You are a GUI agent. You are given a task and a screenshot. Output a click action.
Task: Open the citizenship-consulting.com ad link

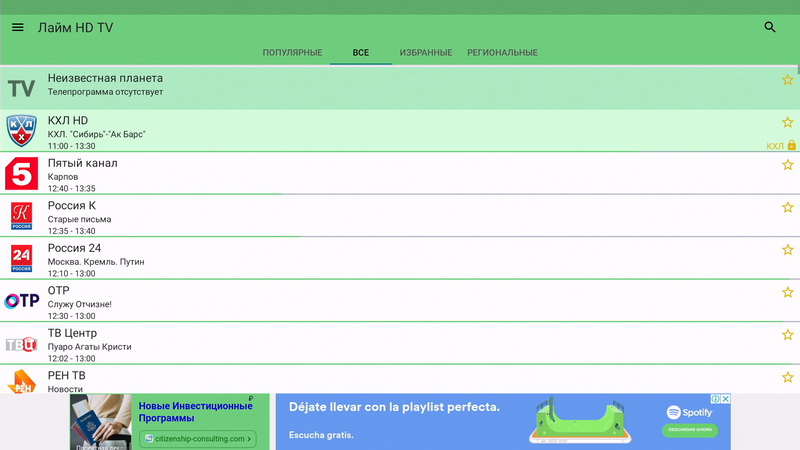pos(197,438)
